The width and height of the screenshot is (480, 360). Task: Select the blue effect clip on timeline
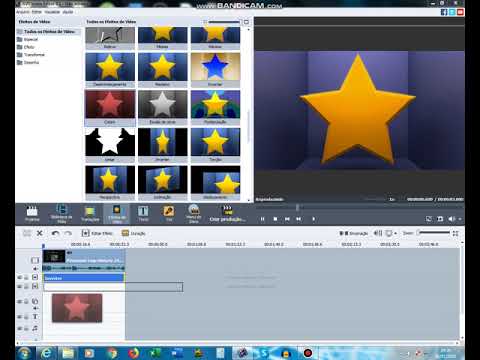point(84,278)
